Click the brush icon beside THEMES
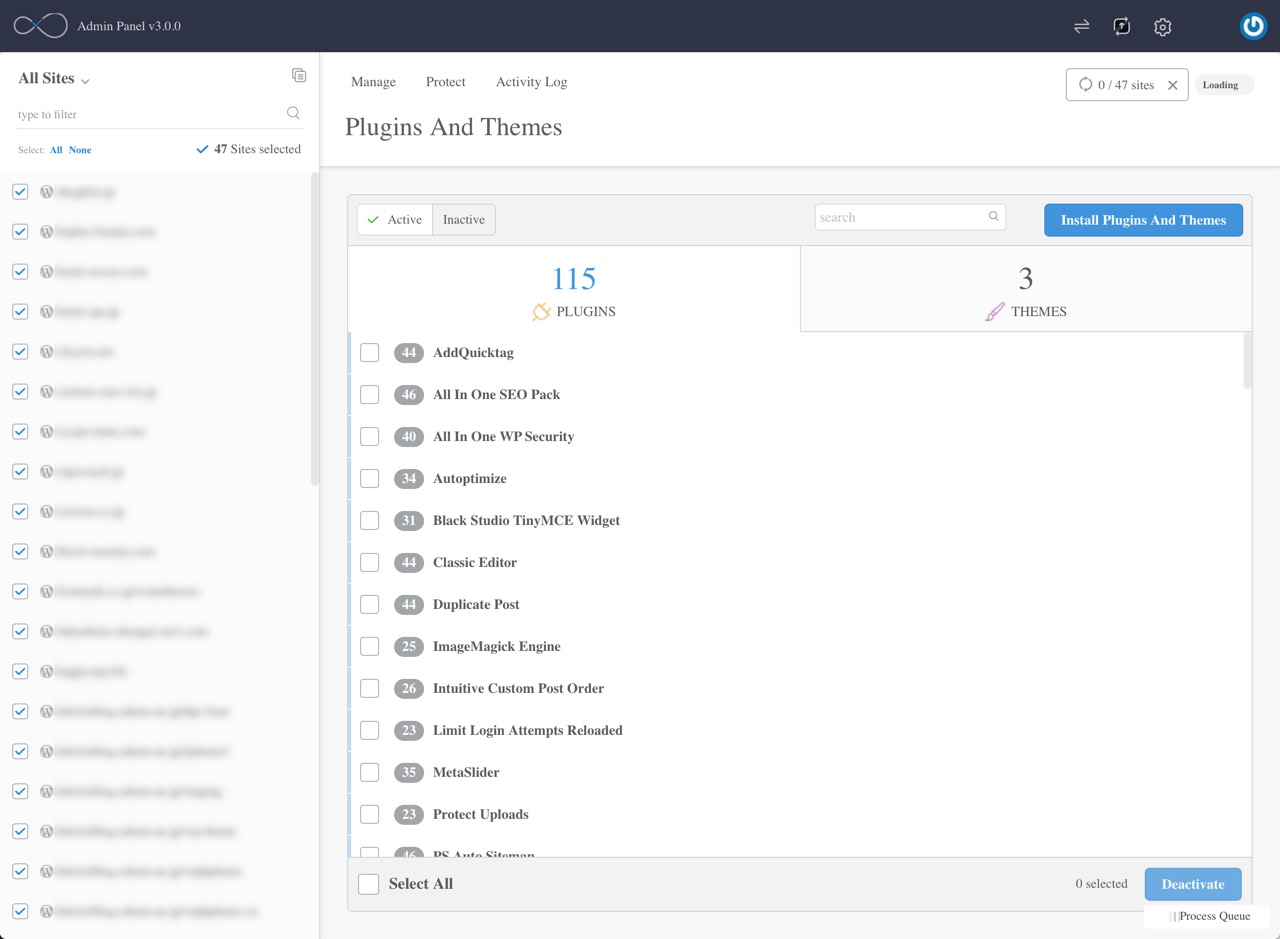This screenshot has height=939, width=1280. click(995, 311)
